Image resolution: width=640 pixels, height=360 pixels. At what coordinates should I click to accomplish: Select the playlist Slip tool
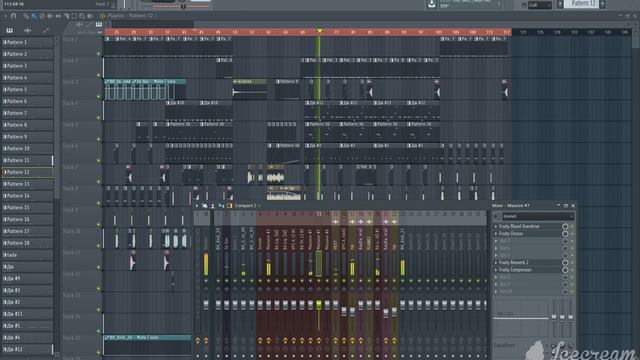[x=58, y=16]
